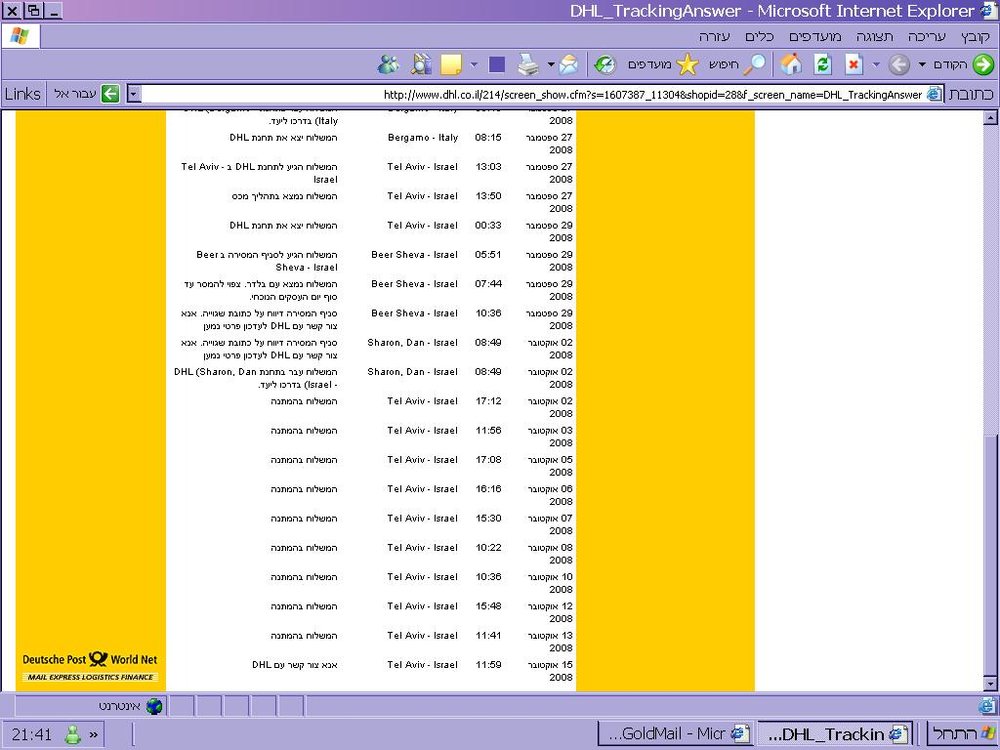Click the Links toolbar label
Screen dimensions: 1000x750
23,94
